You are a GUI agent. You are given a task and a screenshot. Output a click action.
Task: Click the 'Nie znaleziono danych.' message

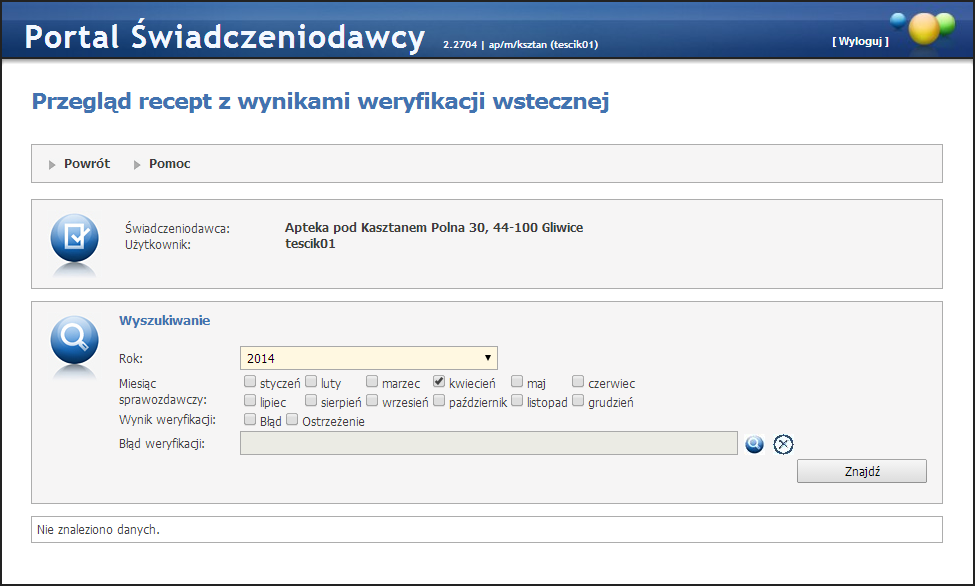click(x=98, y=530)
